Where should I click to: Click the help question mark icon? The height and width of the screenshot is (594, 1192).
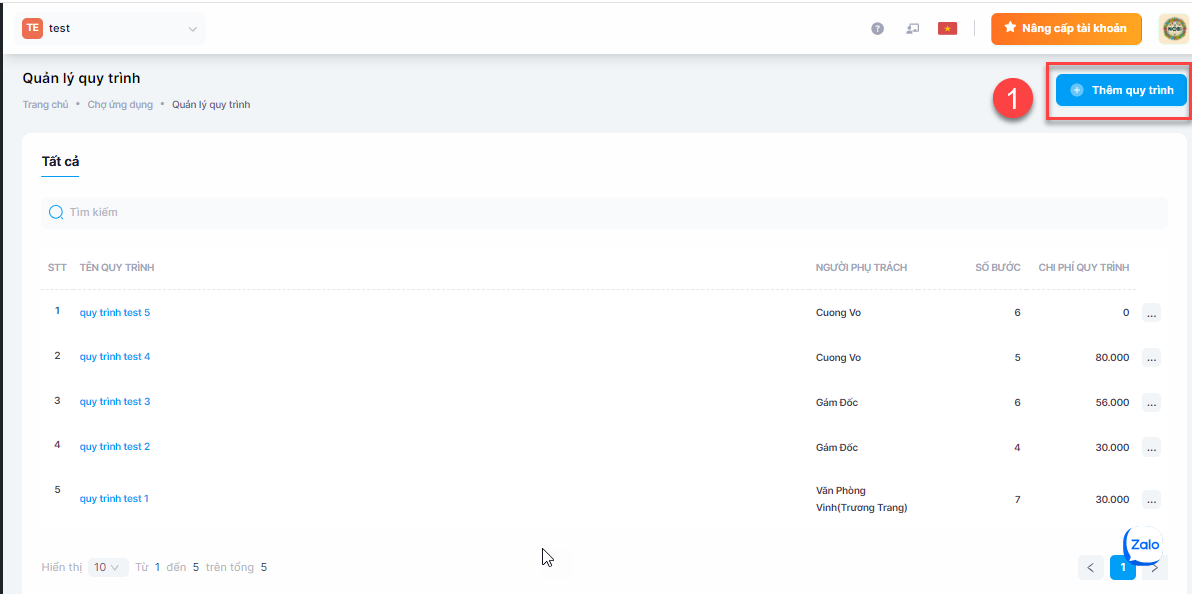(x=877, y=29)
